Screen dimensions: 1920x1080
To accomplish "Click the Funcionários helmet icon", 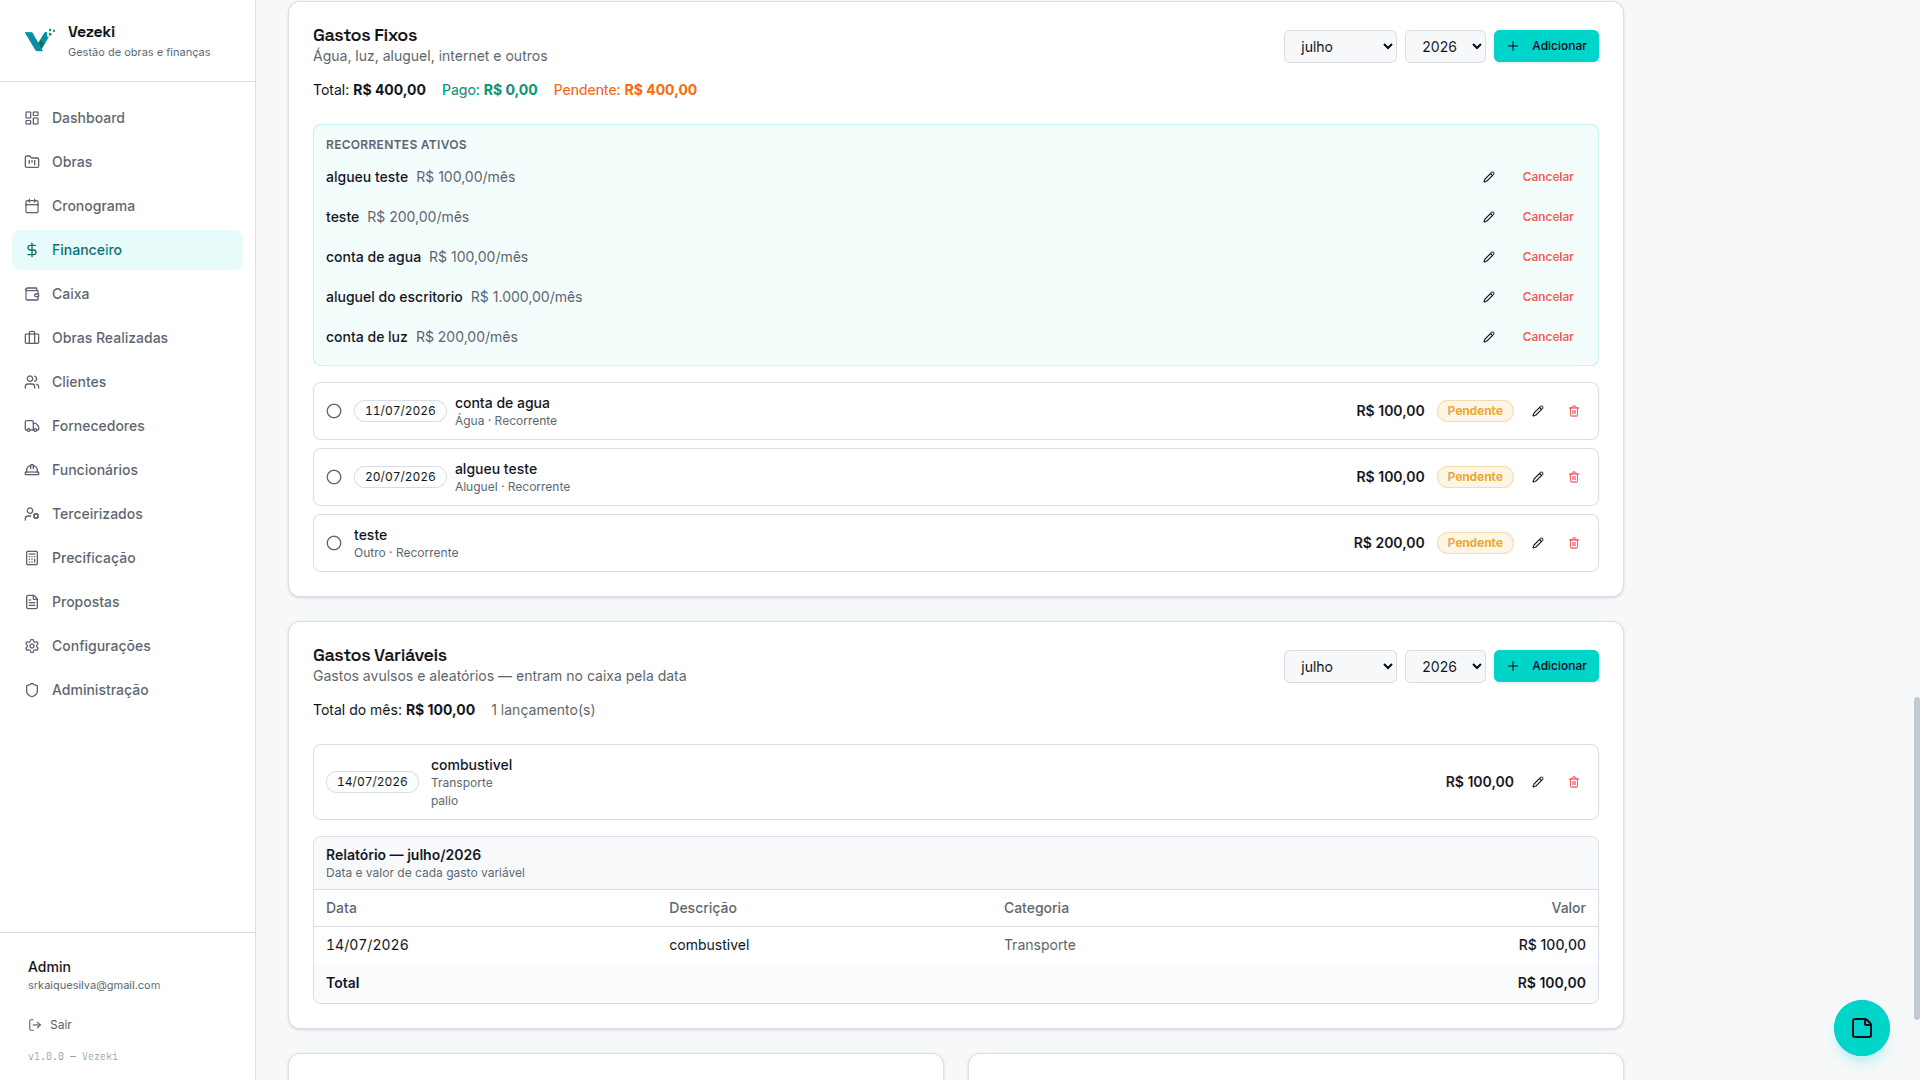I will (32, 470).
